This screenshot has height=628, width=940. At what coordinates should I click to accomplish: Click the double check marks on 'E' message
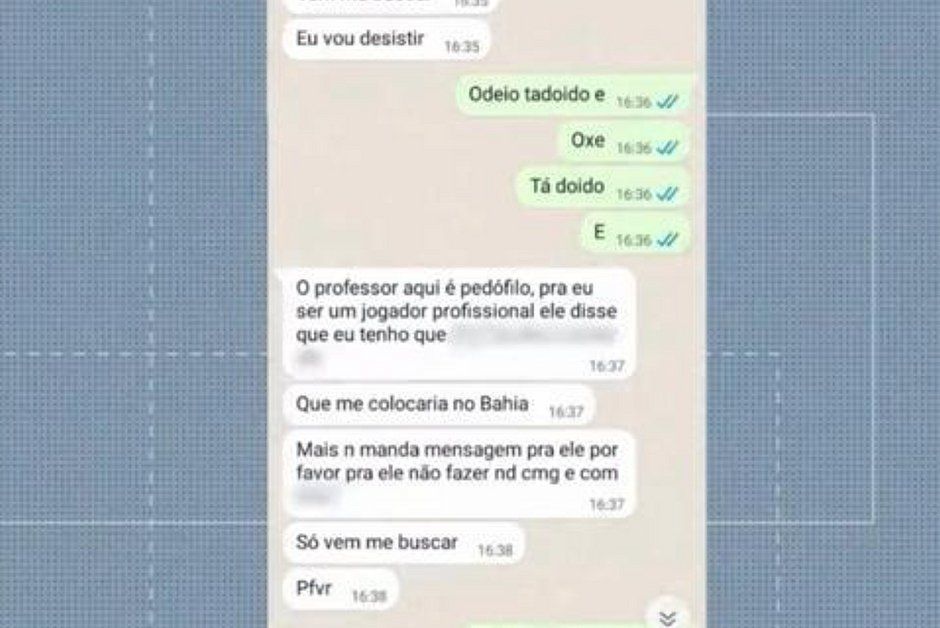coord(667,240)
